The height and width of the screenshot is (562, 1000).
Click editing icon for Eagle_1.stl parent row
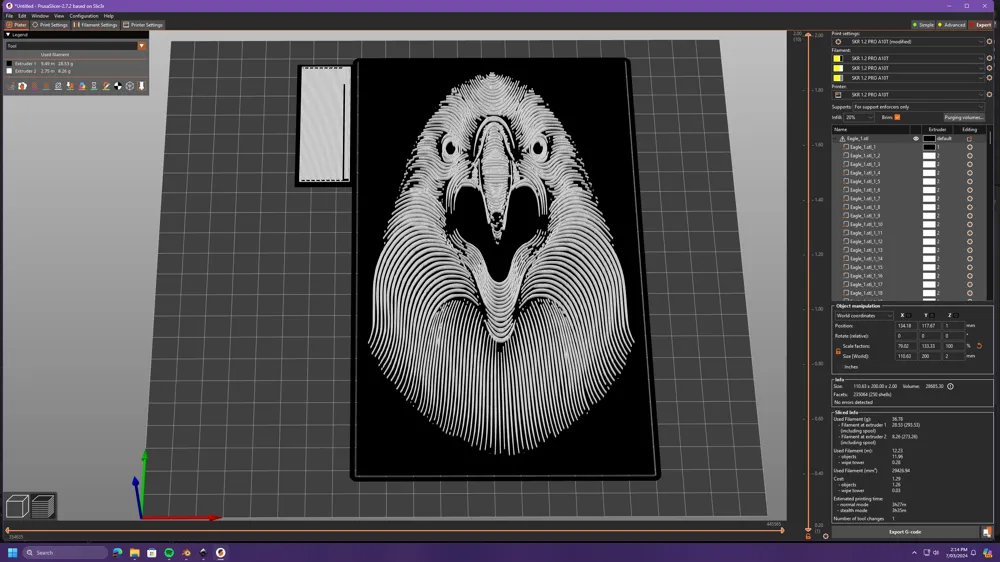tap(969, 138)
